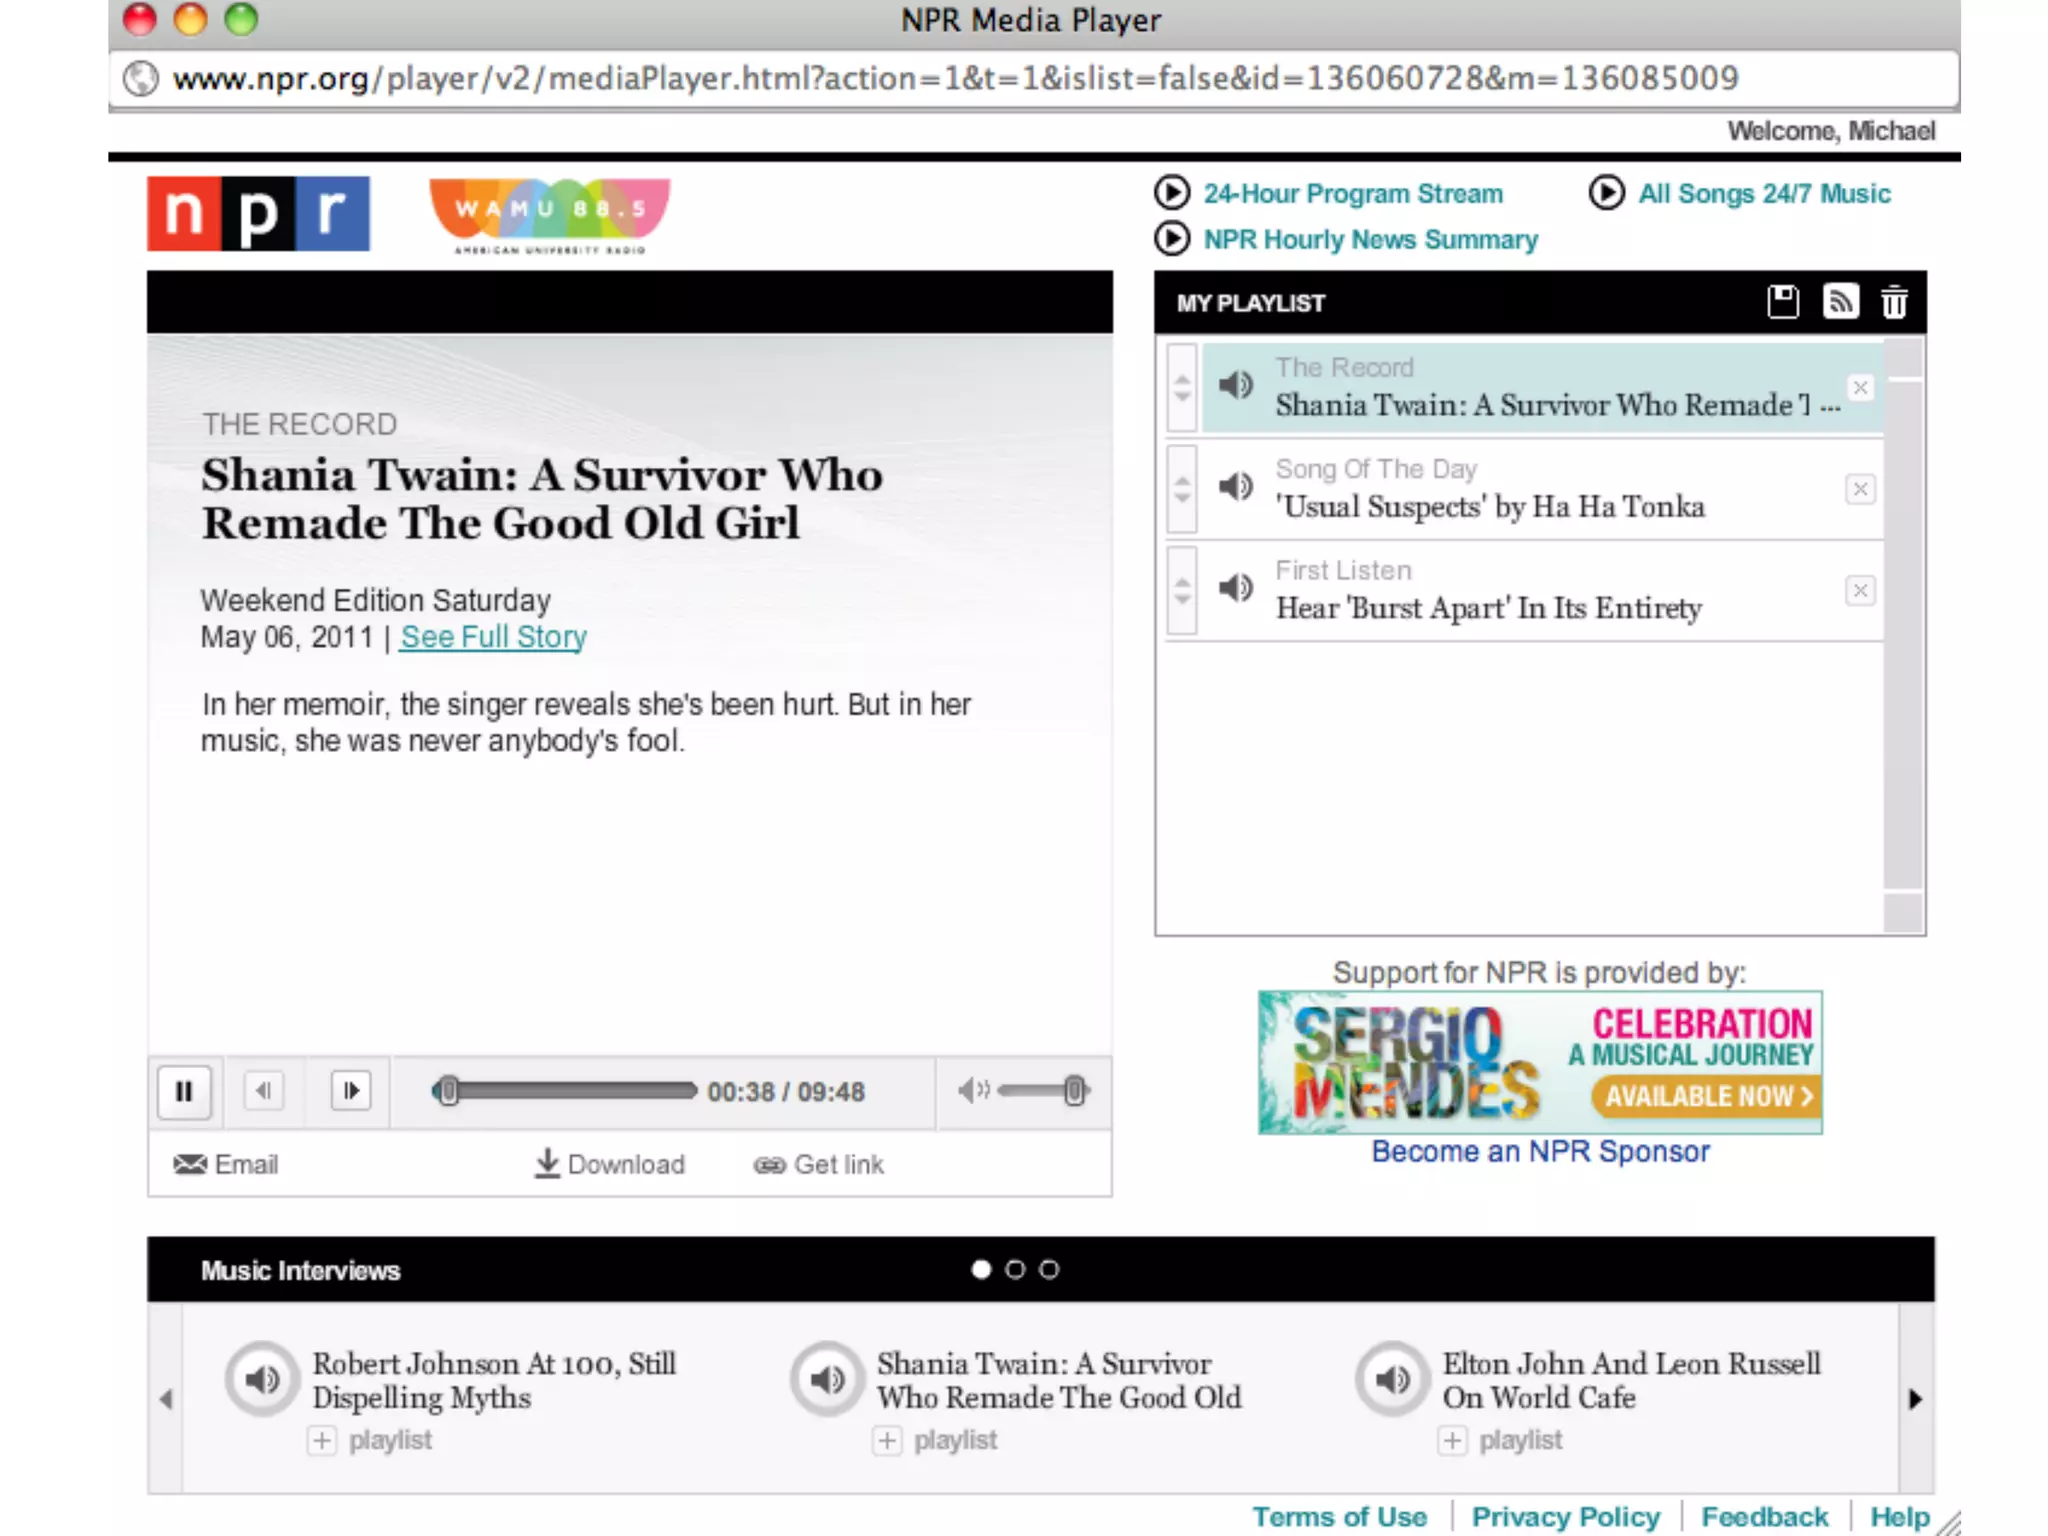The height and width of the screenshot is (1536, 2048).
Task: Click the Download button
Action: [610, 1165]
